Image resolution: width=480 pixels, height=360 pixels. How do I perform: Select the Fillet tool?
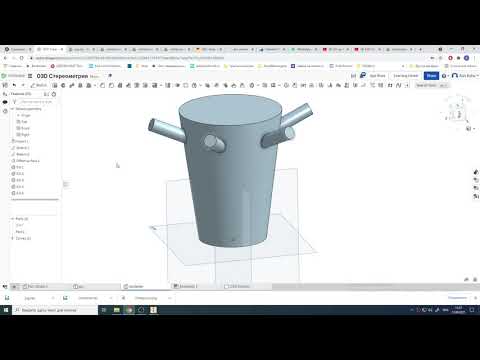tap(102, 85)
